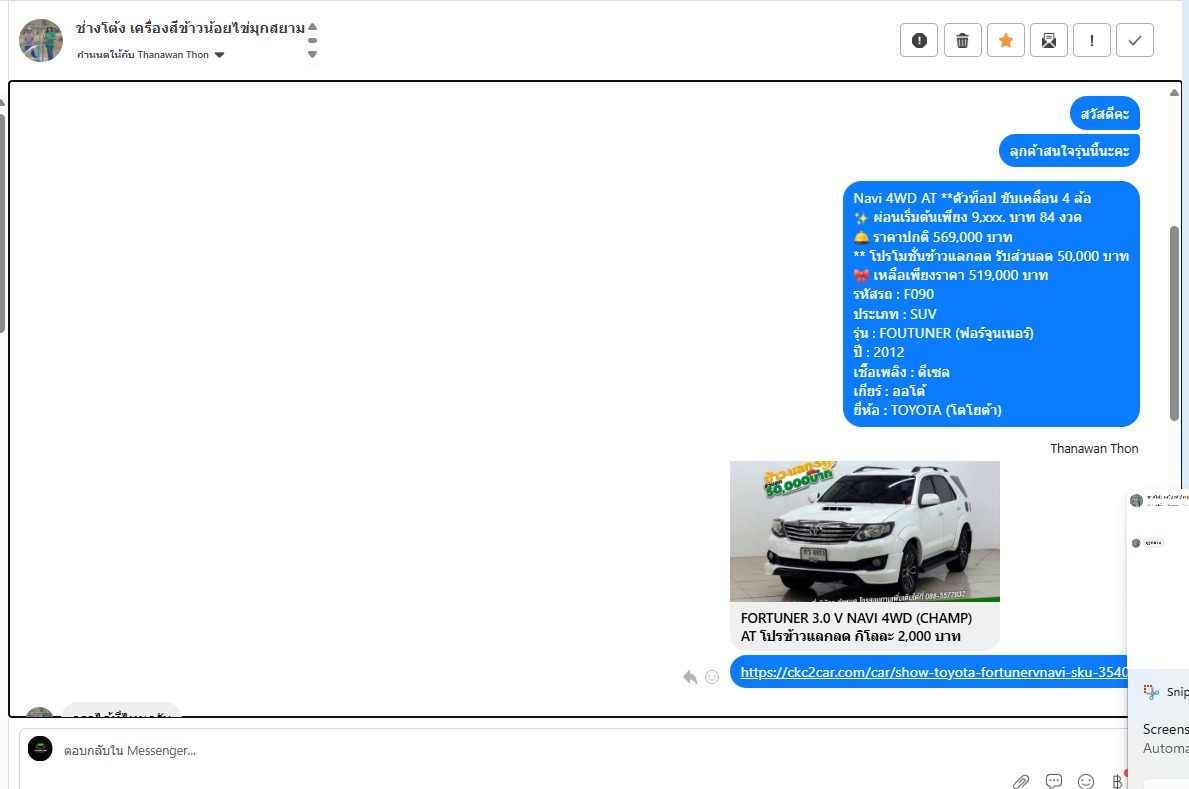Open the contact's profile picture in the header
Screen dimensions: 1189x789
[41, 40]
